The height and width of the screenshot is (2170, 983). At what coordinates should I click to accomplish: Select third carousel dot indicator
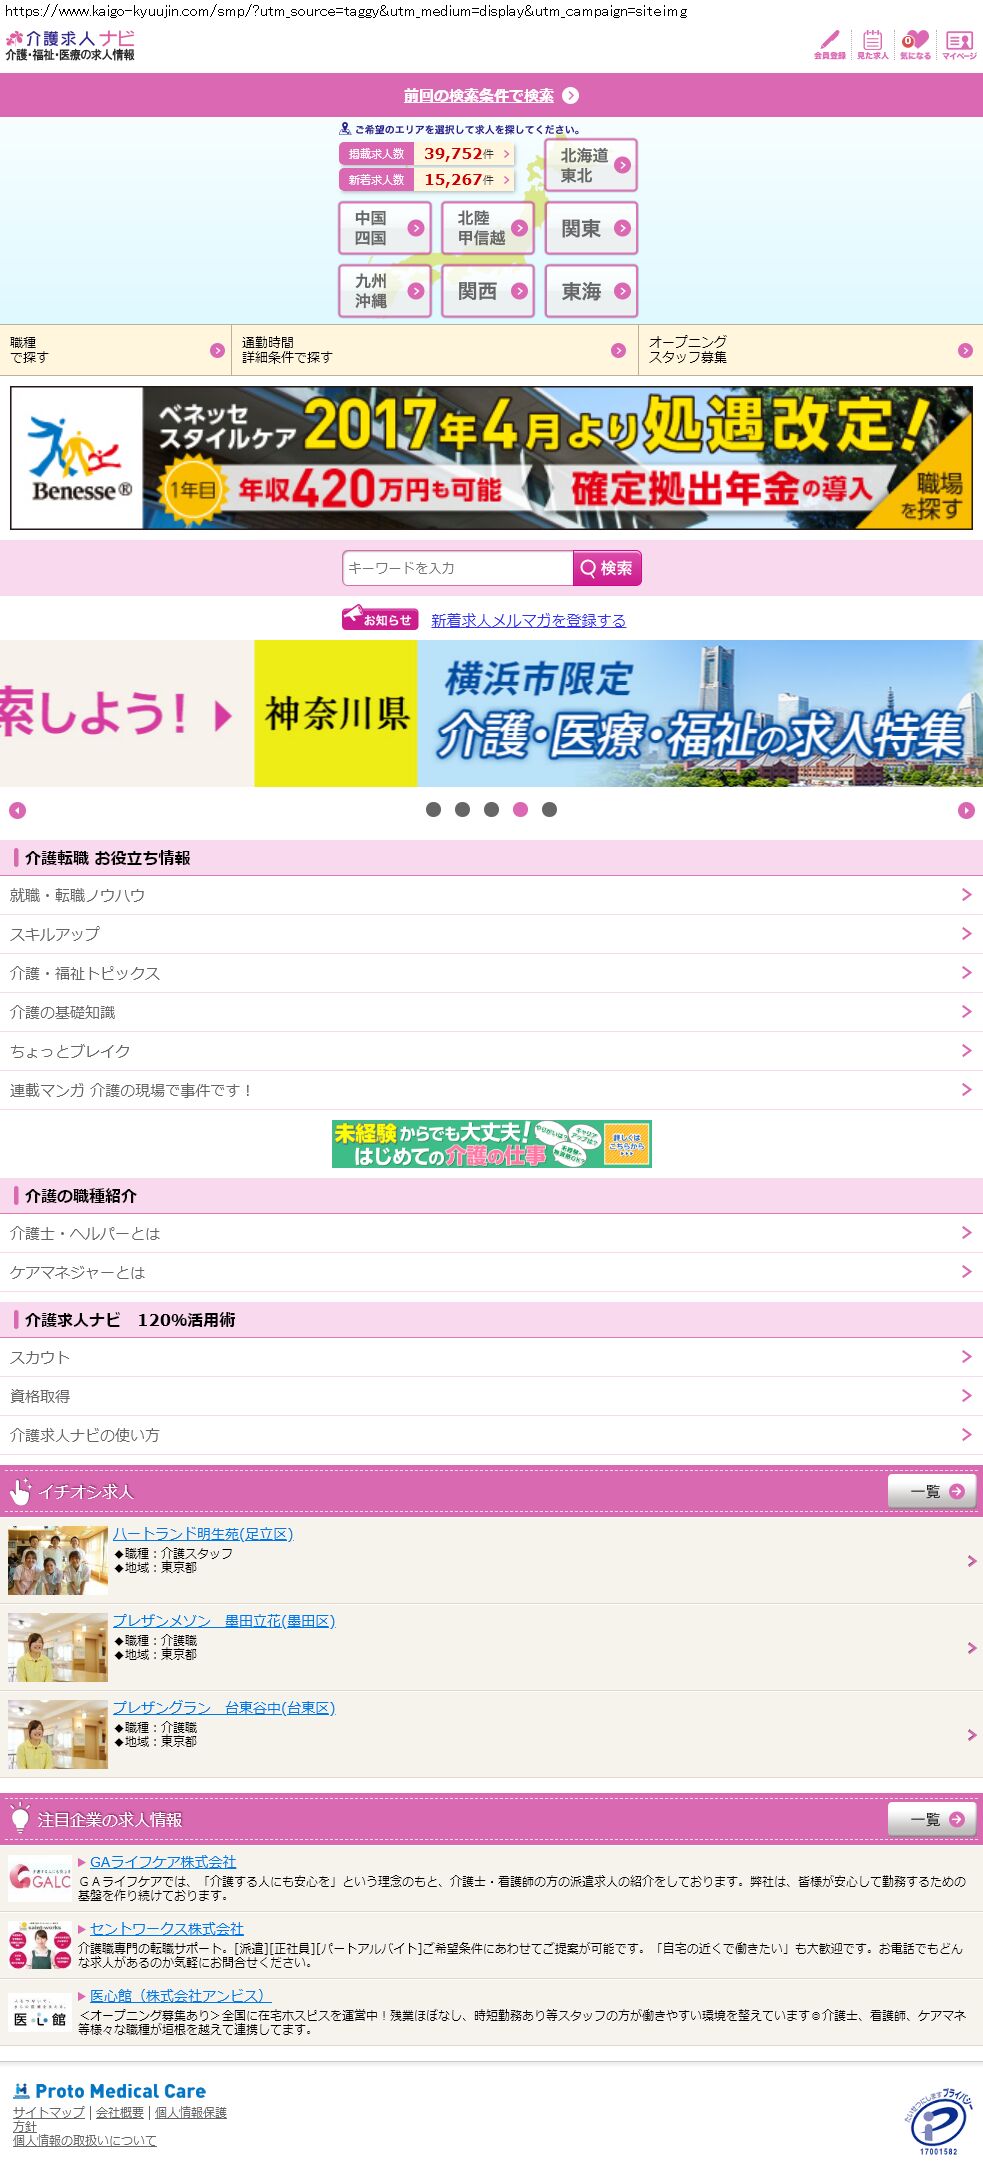(x=491, y=810)
